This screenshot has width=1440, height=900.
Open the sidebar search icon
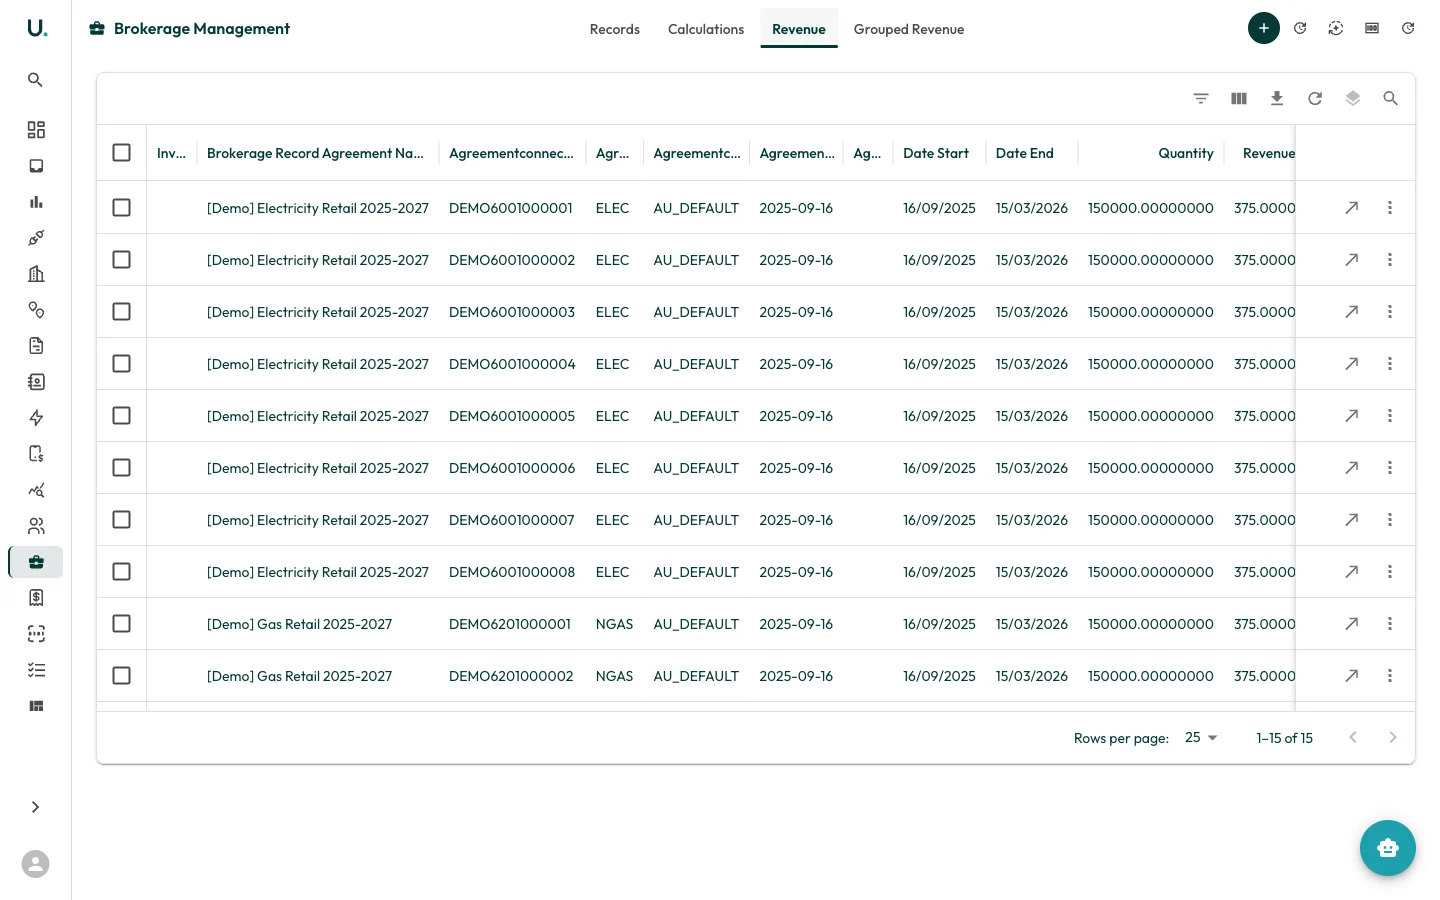(35, 80)
